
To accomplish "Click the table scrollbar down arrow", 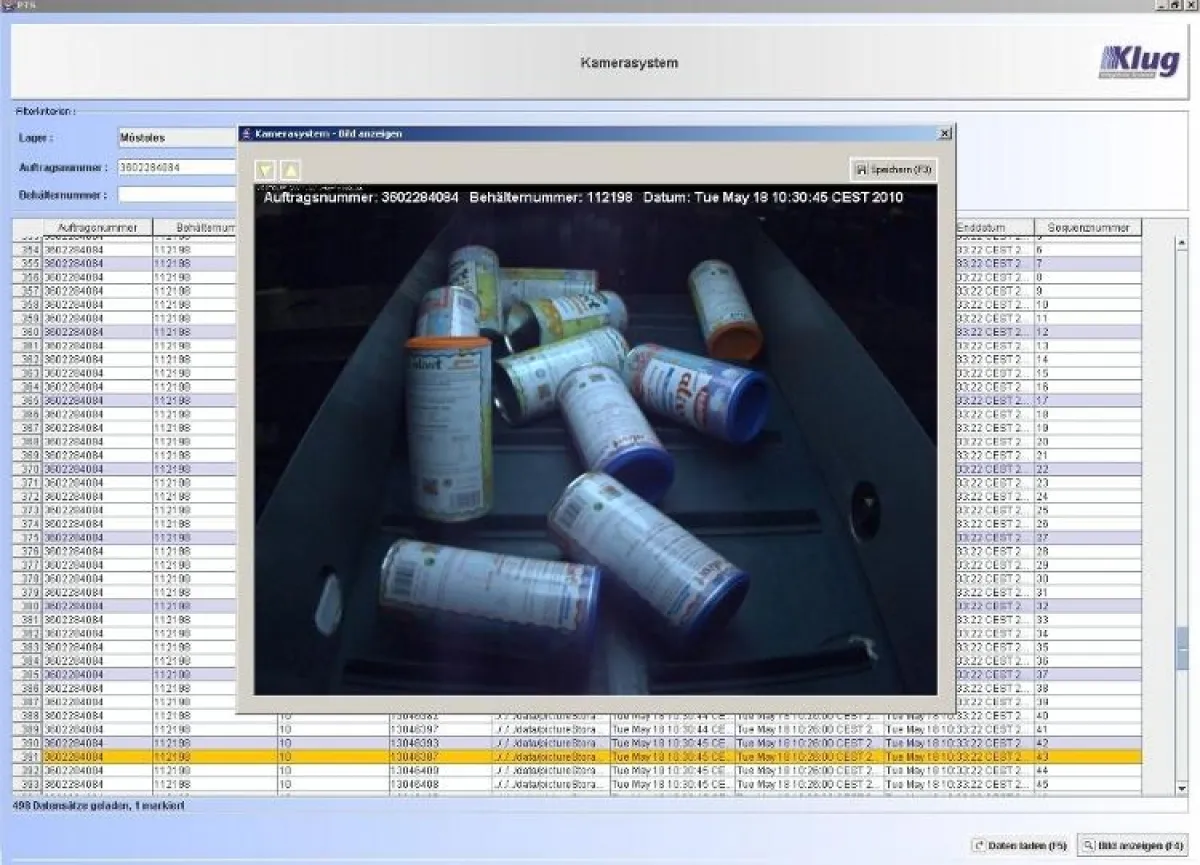I will [x=1181, y=789].
